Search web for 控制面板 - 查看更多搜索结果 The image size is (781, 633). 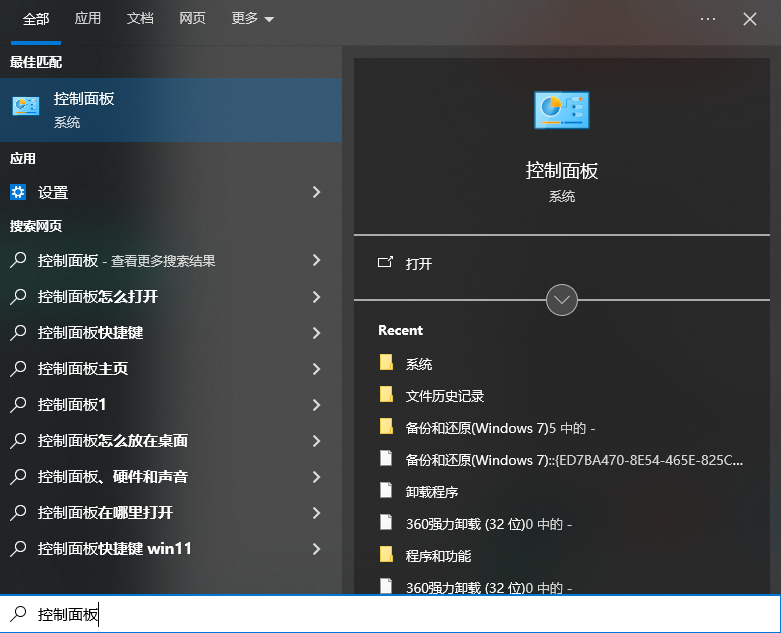coord(171,260)
